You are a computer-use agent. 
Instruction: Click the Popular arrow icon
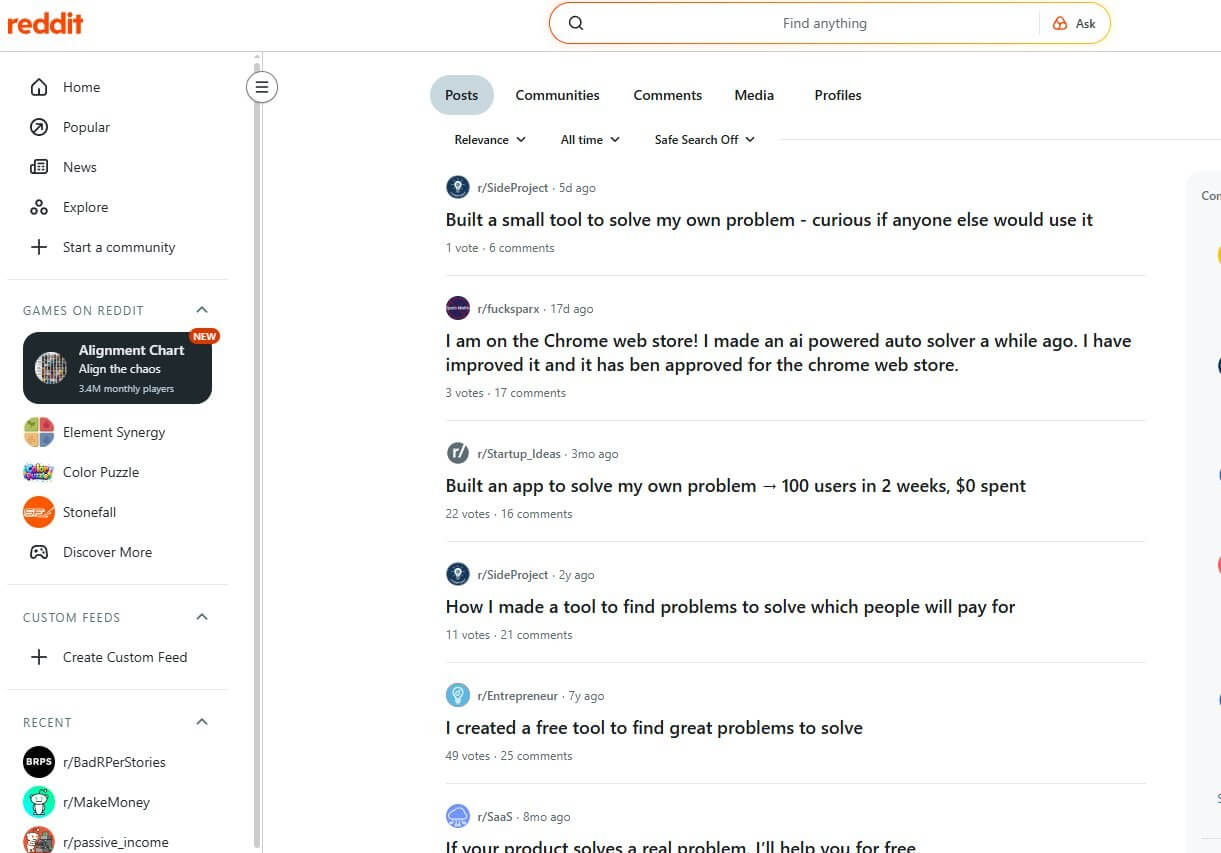click(39, 127)
